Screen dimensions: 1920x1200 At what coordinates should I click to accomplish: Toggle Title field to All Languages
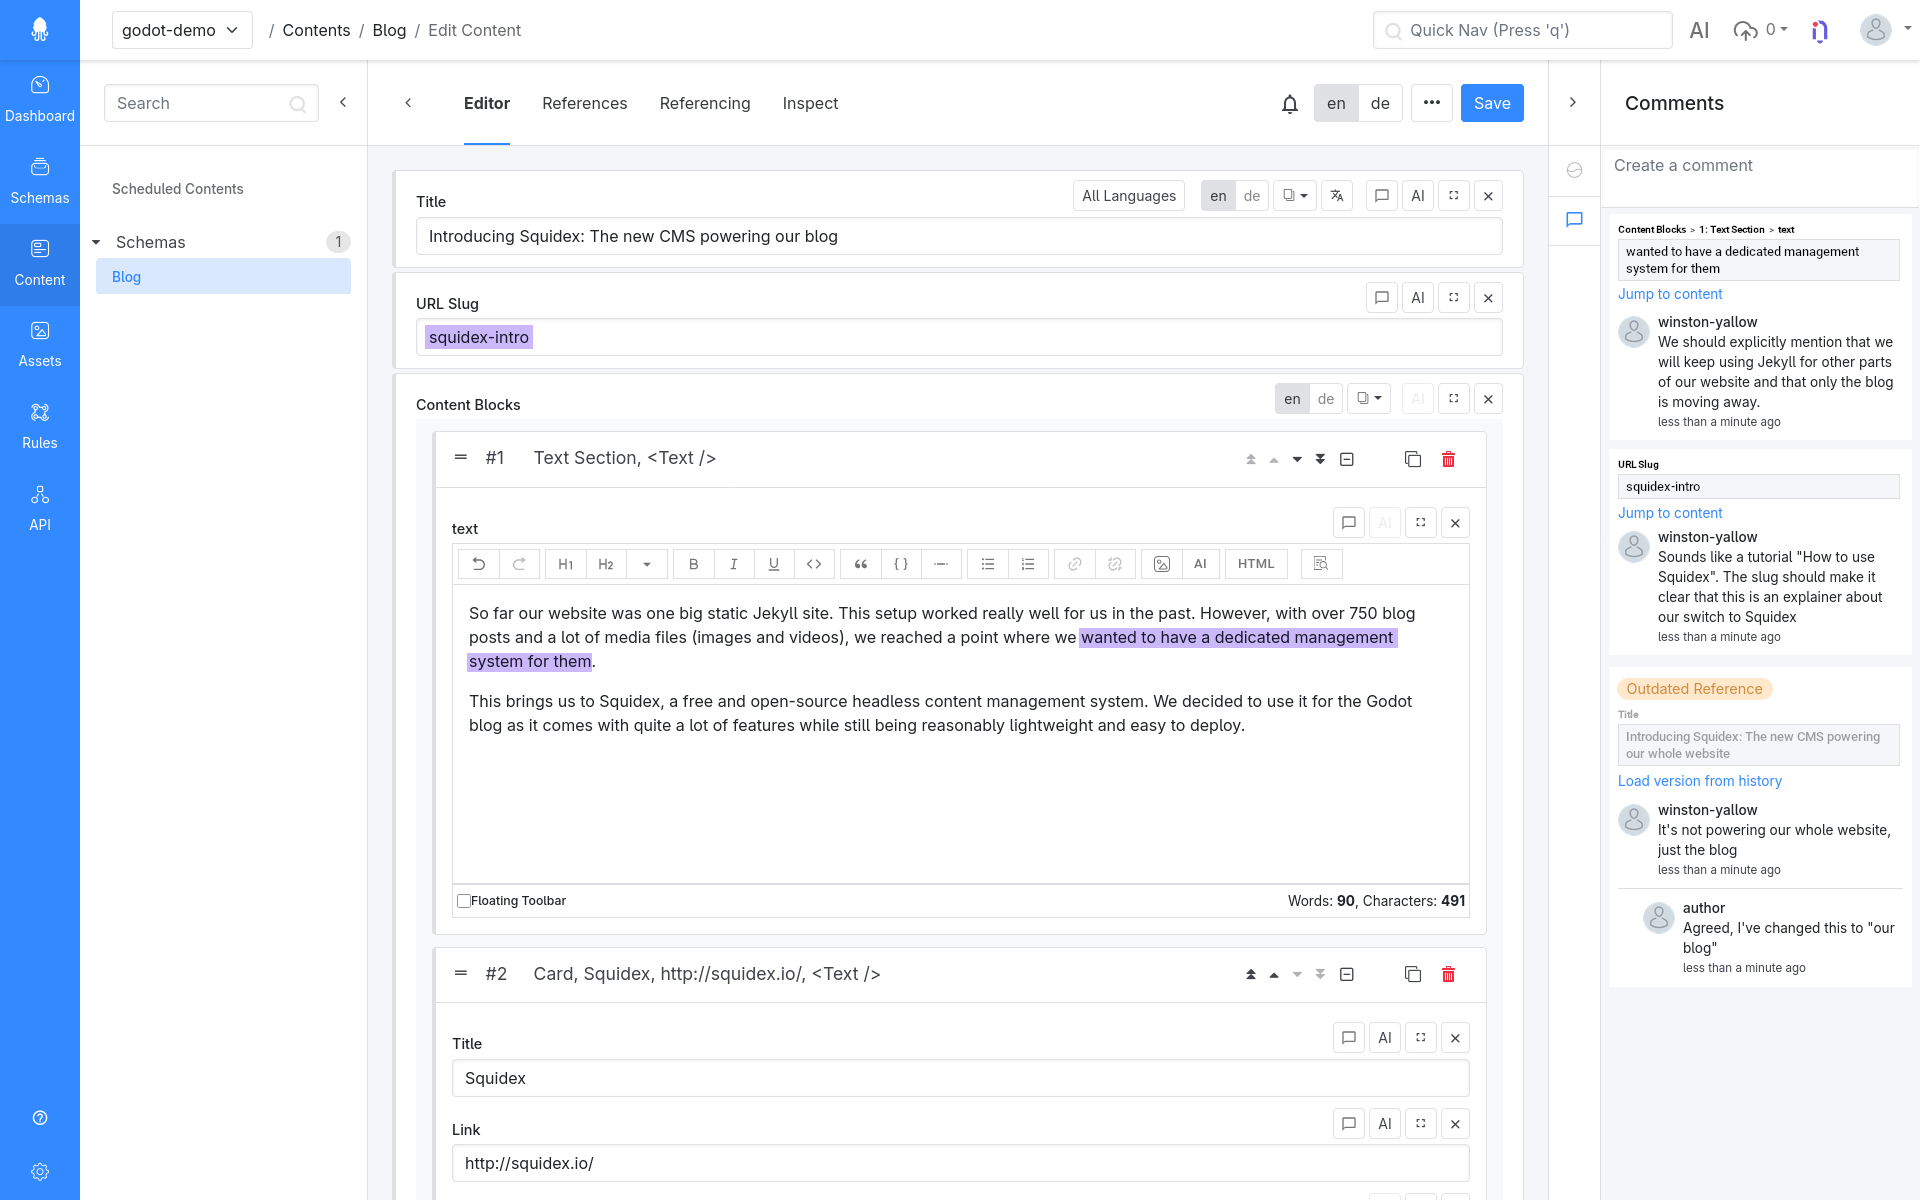coord(1128,196)
